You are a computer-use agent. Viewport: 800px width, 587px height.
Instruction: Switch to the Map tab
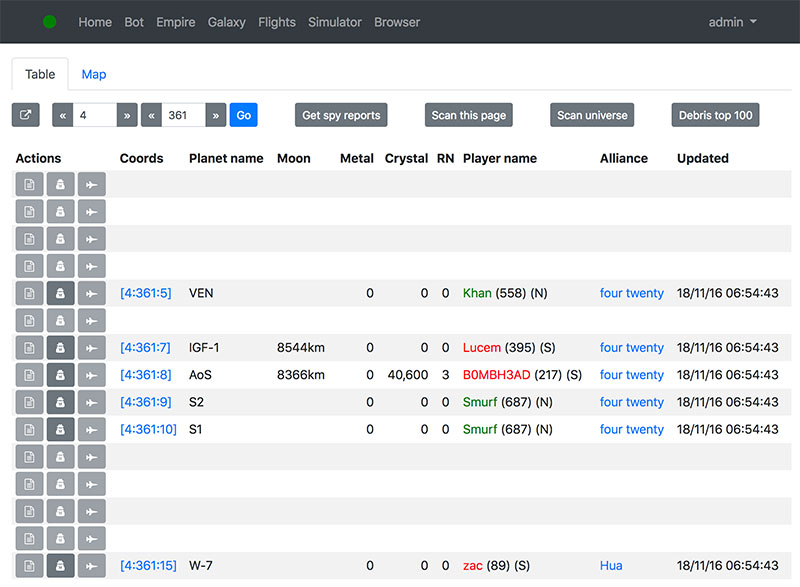click(x=94, y=74)
